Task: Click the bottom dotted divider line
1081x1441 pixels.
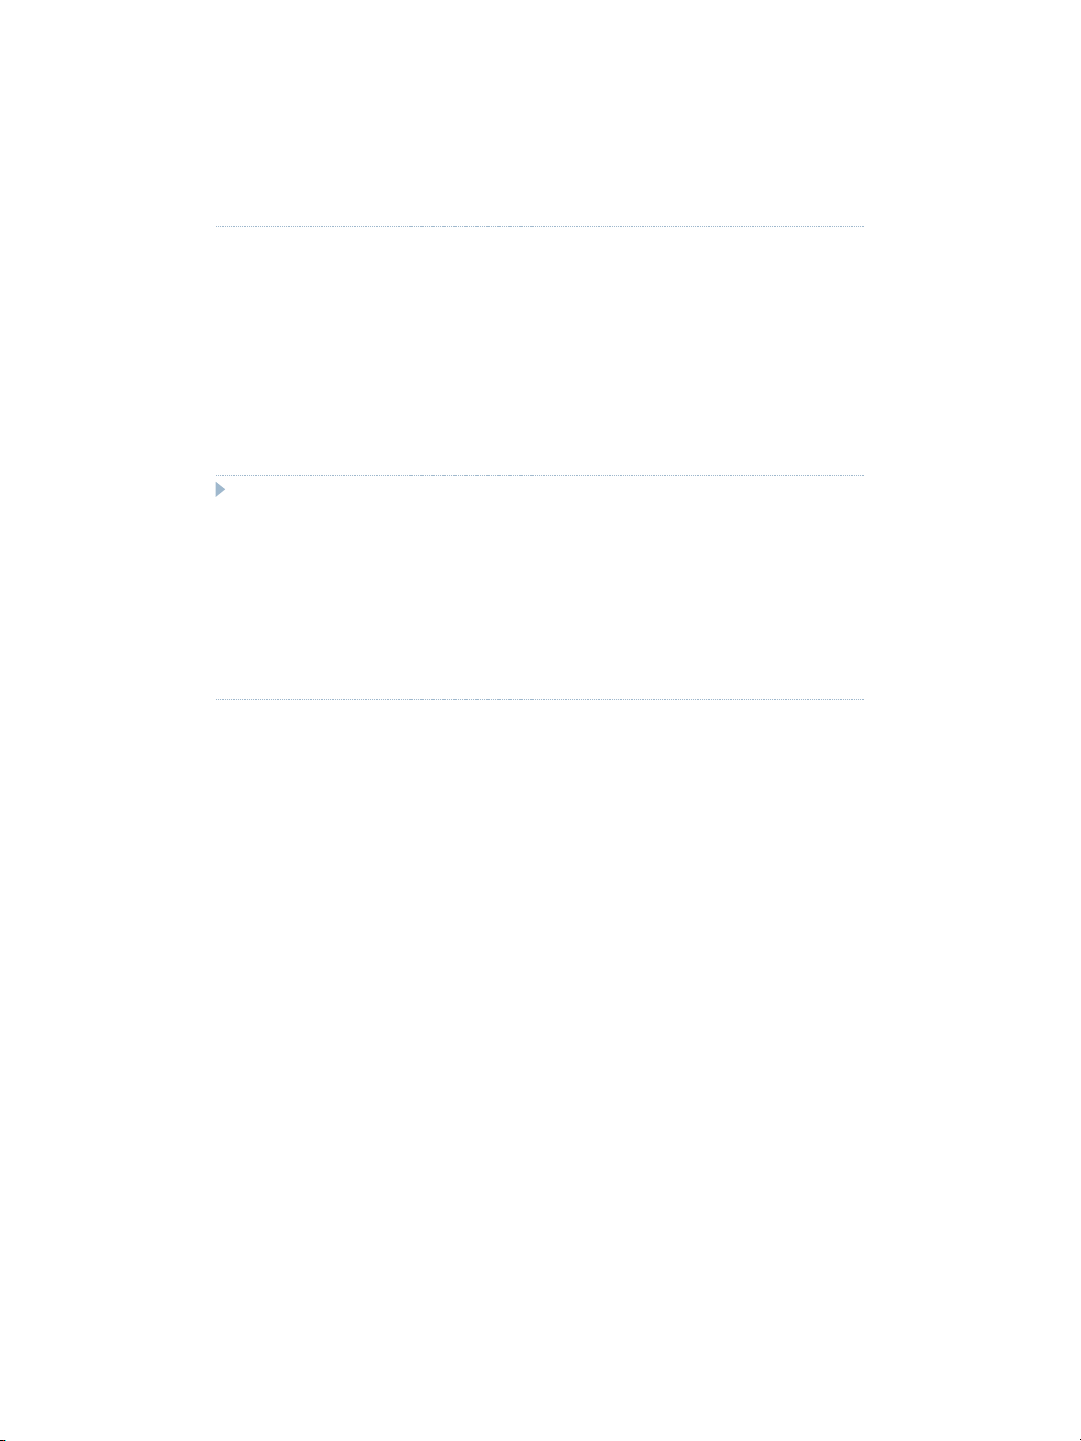Action: point(539,699)
